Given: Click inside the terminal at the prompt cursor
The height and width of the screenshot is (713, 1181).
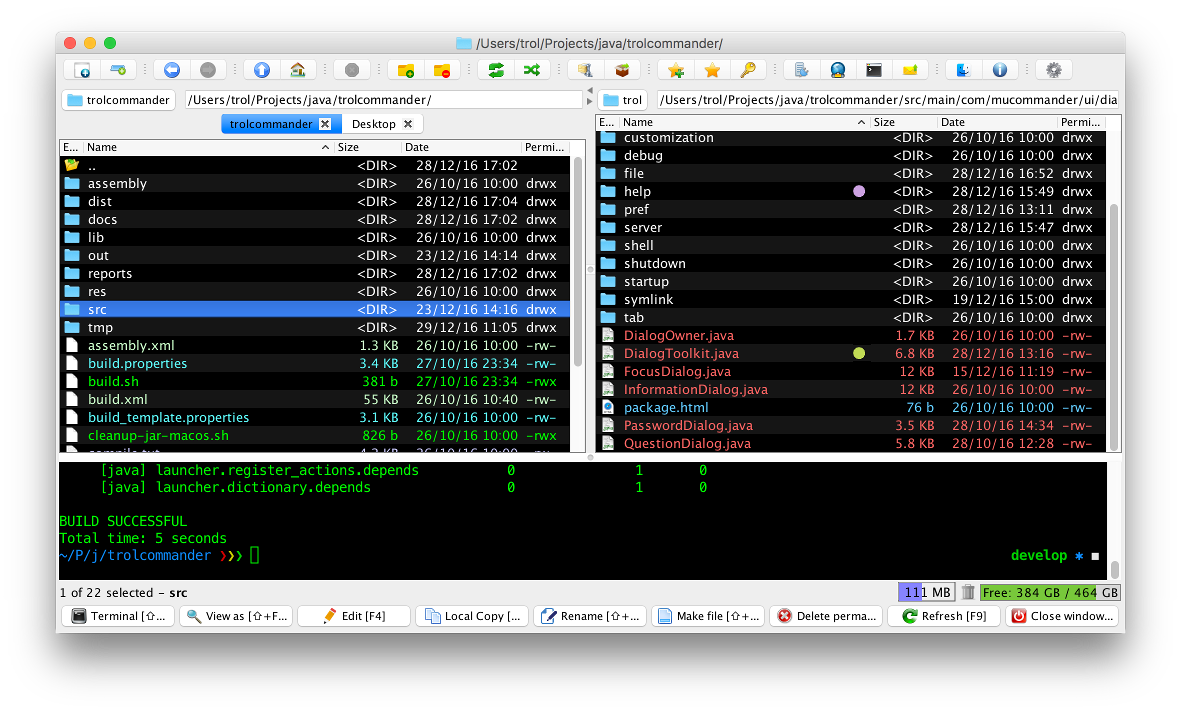Looking at the screenshot, I should [x=255, y=556].
